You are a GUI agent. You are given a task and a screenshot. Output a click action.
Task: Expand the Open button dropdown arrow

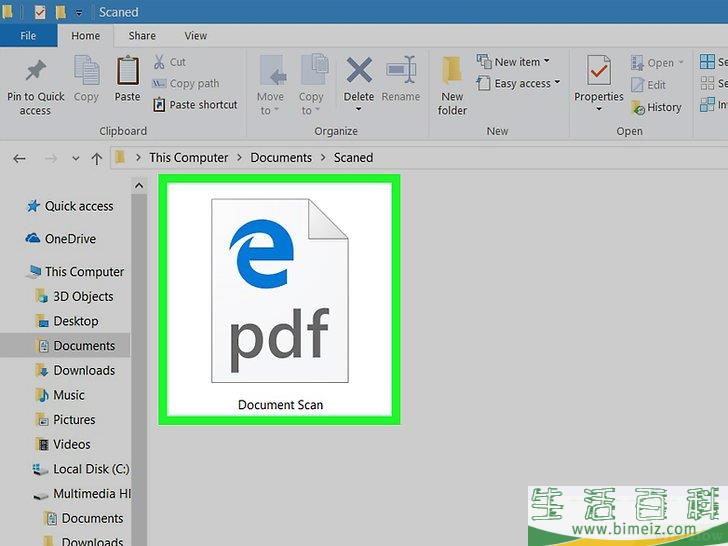[681, 62]
